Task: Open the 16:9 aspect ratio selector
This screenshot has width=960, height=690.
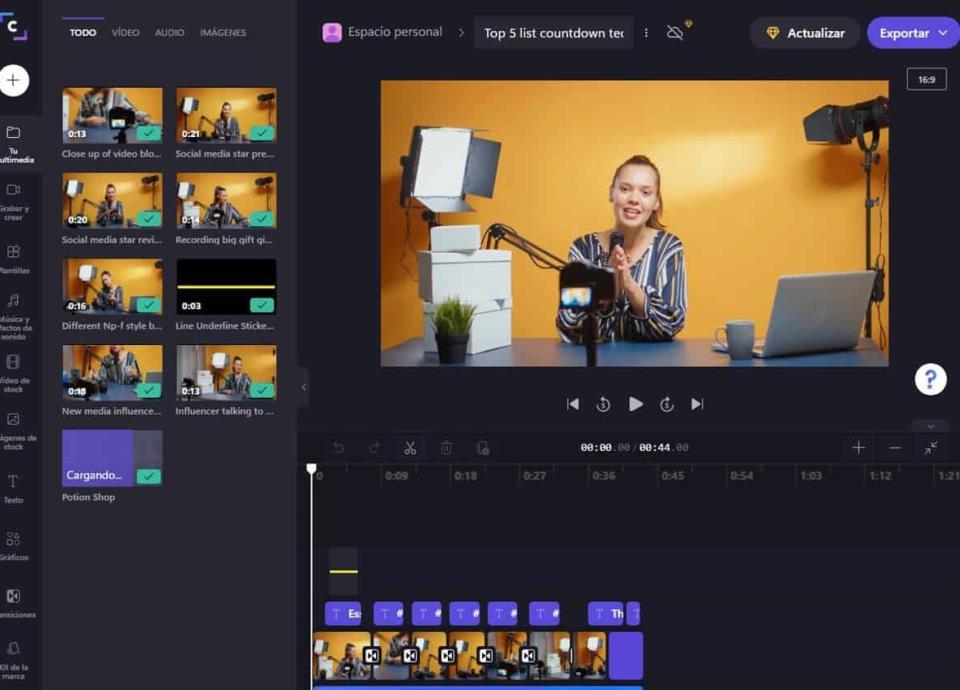Action: pos(926,79)
